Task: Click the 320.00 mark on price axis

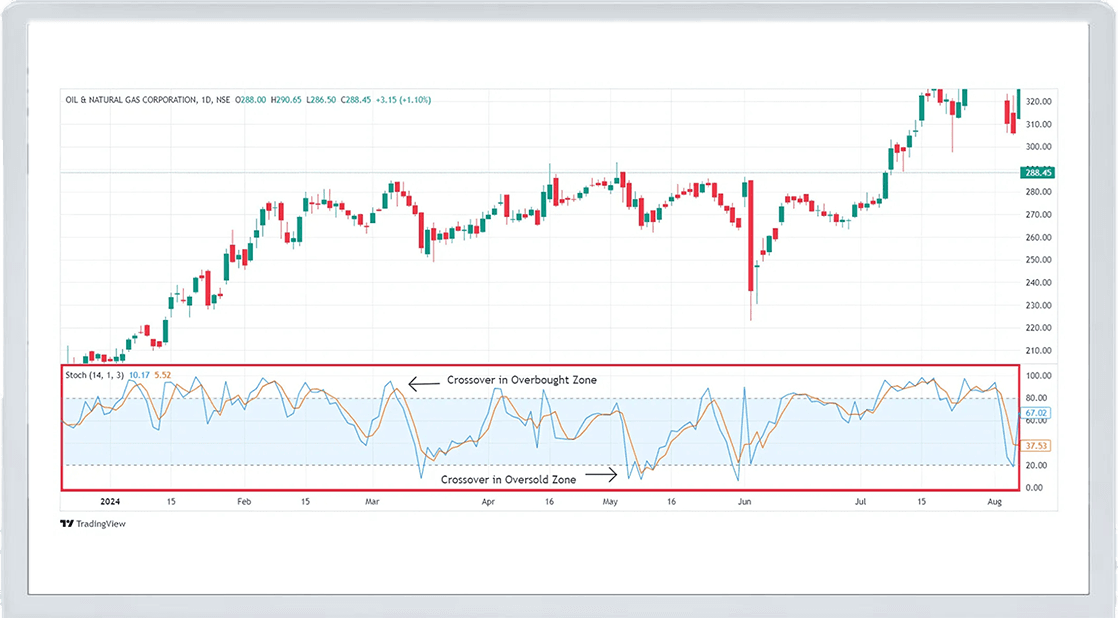Action: 1039,102
